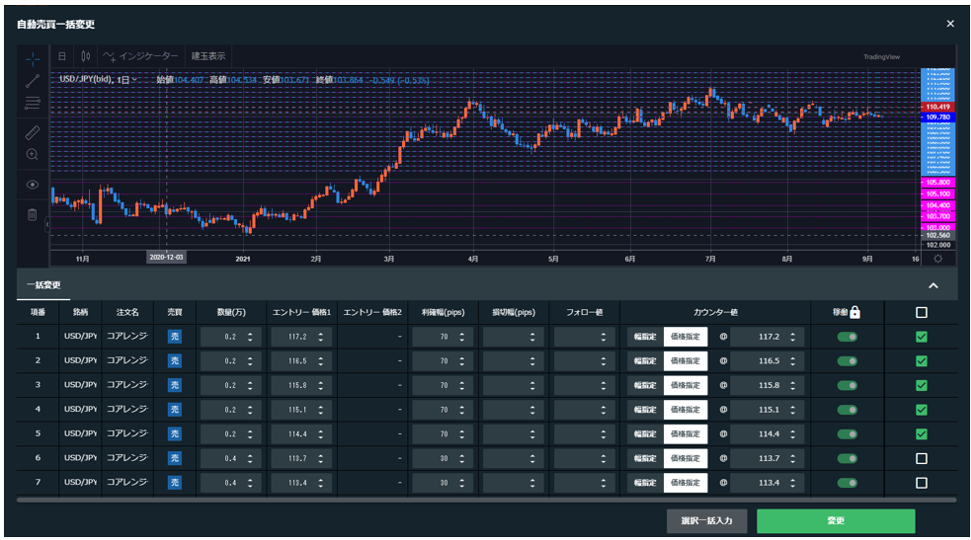This screenshot has width=971, height=540.
Task: Uncheck the checkbox for row 2
Action: (921, 361)
